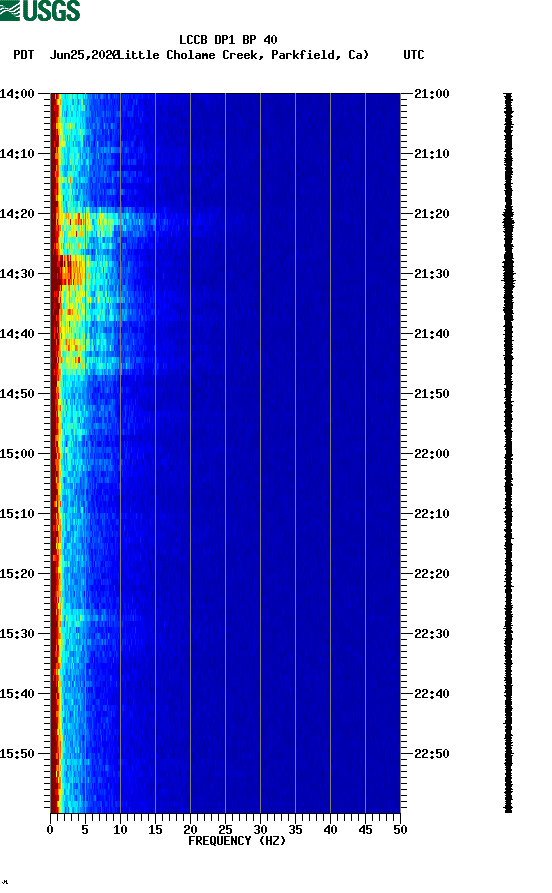Click 'Little Cholame Creek, Parkfield, Ca)' text
Viewport: 552px width, 893px height.
pos(244,55)
